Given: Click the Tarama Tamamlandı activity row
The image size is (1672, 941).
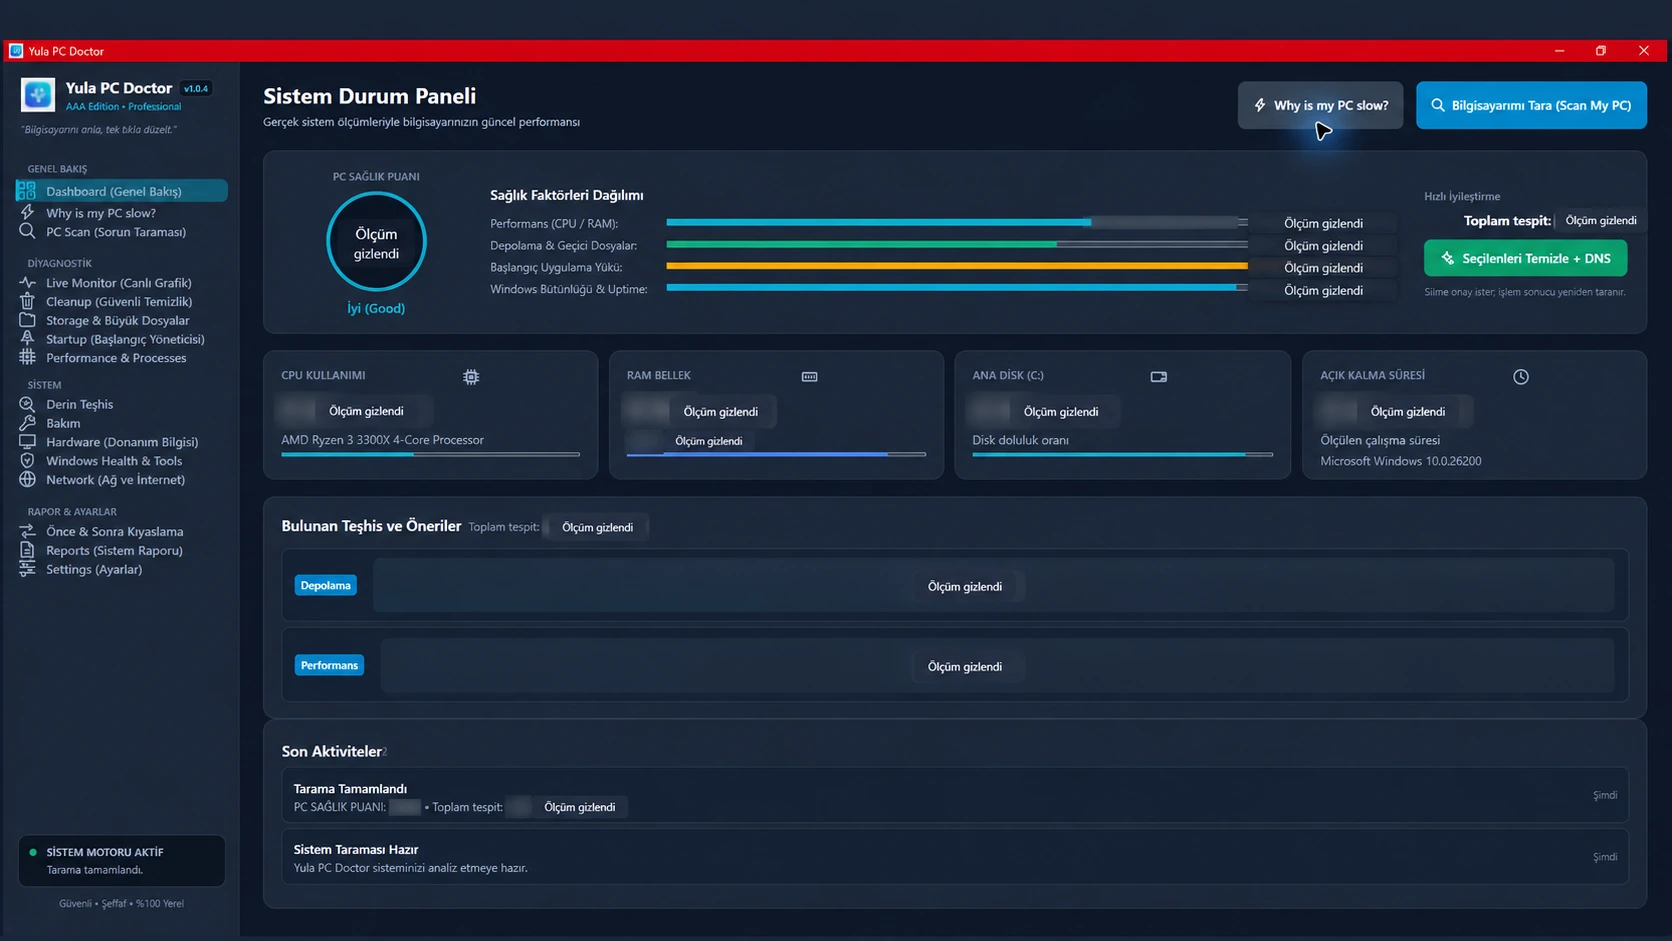Looking at the screenshot, I should [x=955, y=796].
